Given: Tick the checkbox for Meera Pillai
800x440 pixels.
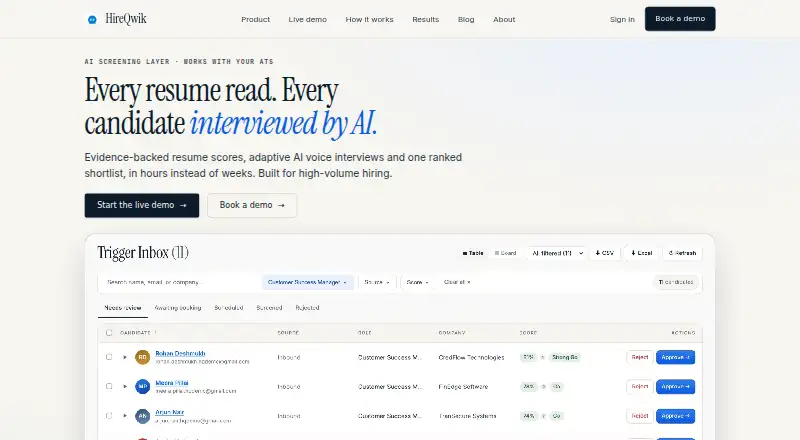Looking at the screenshot, I should 109,386.
